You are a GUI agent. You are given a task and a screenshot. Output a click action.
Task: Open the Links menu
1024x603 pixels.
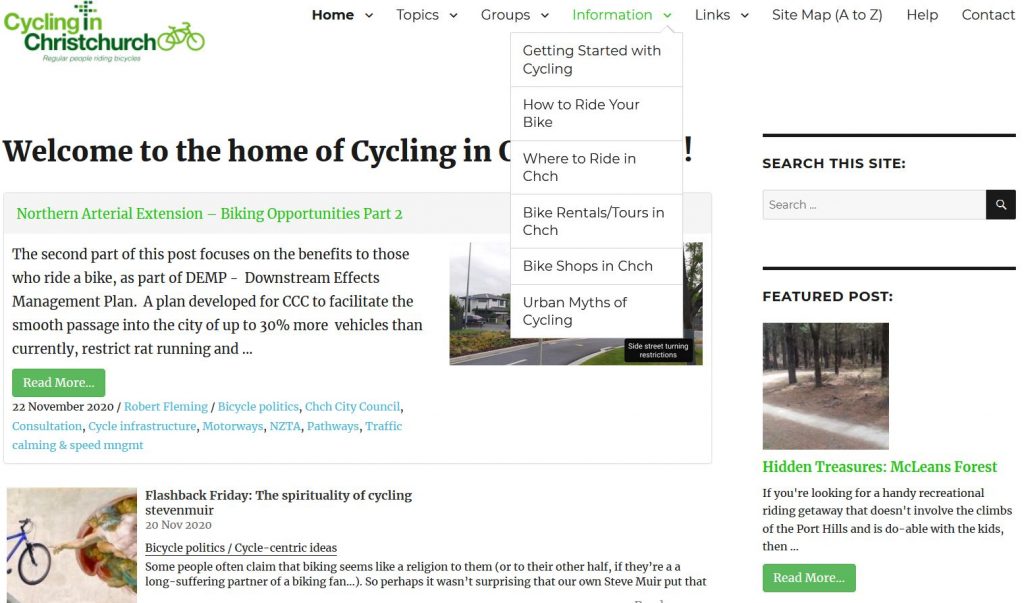712,14
